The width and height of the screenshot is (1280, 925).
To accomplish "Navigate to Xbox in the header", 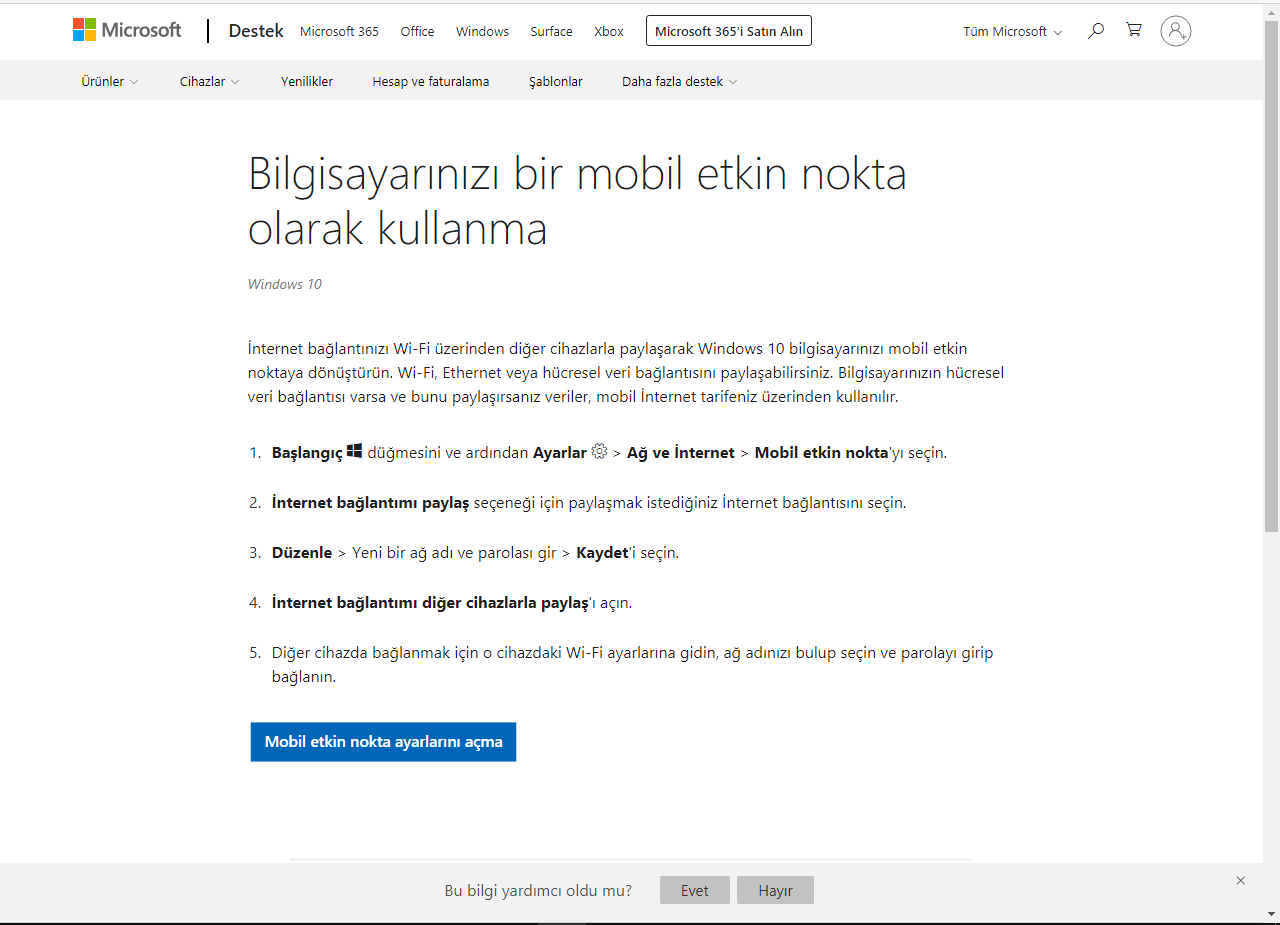I will pyautogui.click(x=609, y=31).
